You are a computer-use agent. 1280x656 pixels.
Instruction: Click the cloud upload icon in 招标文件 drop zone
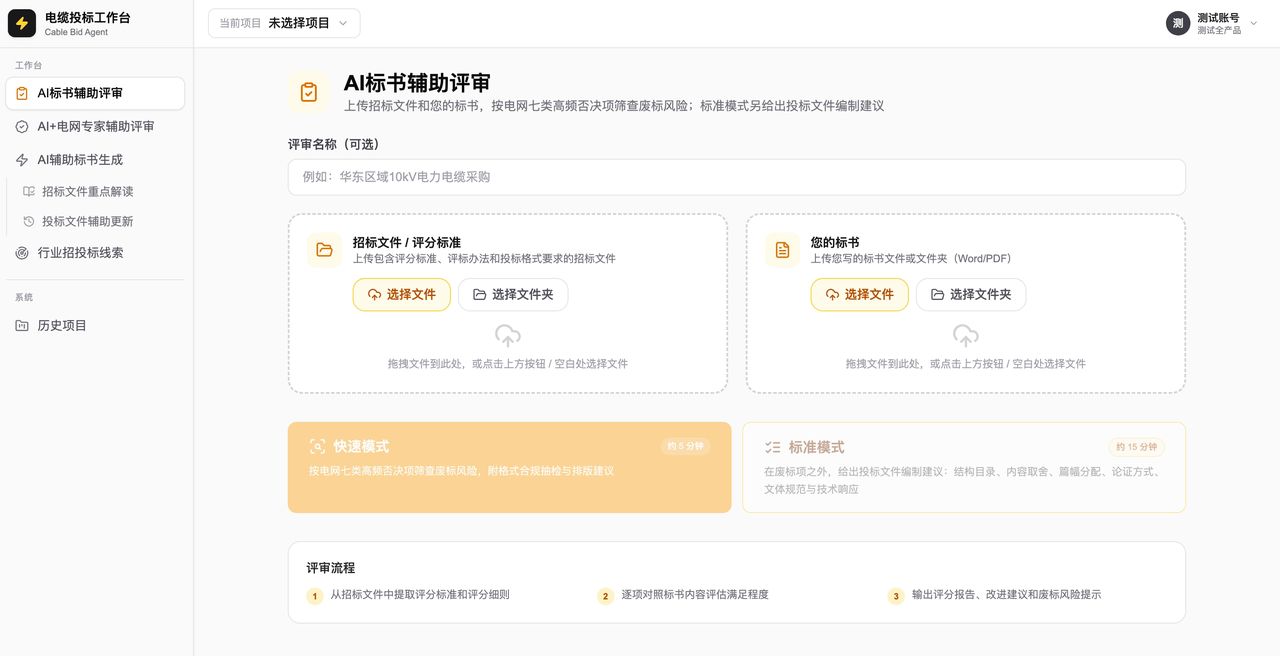click(x=508, y=336)
